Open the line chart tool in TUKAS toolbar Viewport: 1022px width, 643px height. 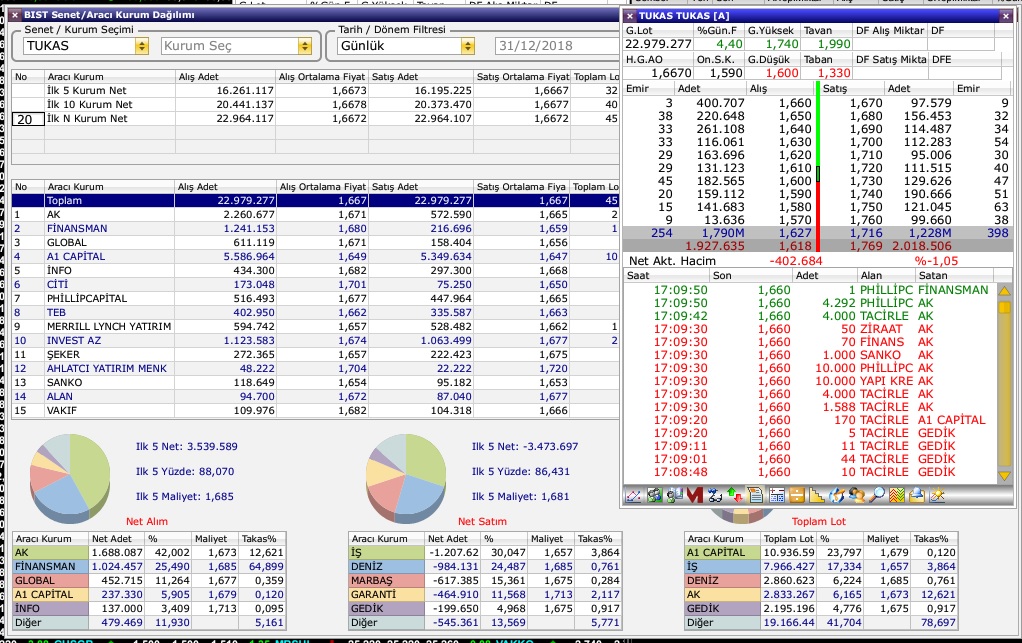point(633,495)
